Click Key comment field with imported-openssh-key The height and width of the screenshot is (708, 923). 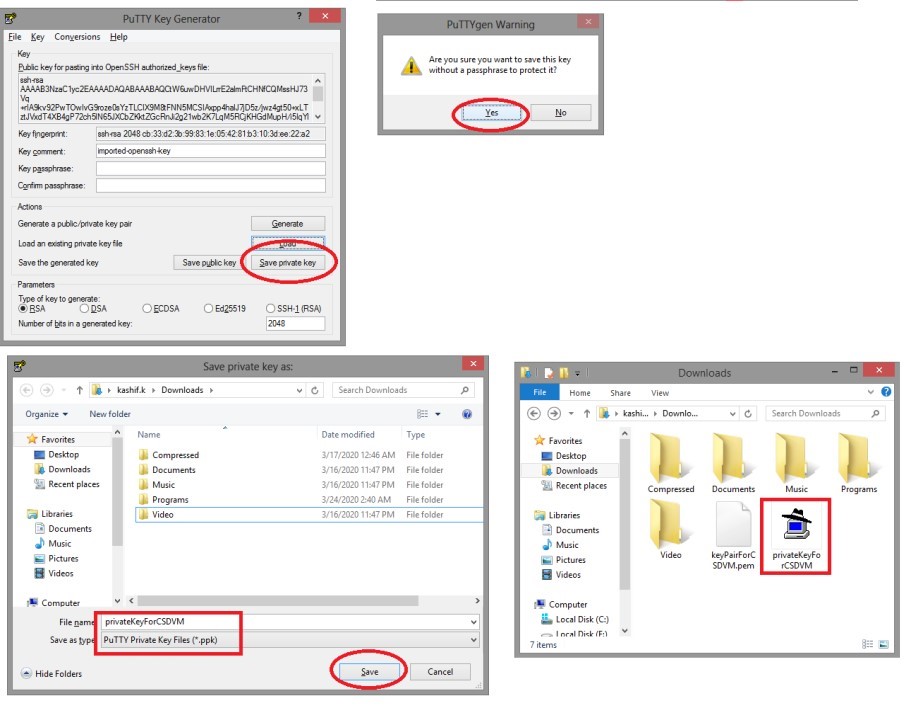point(211,151)
